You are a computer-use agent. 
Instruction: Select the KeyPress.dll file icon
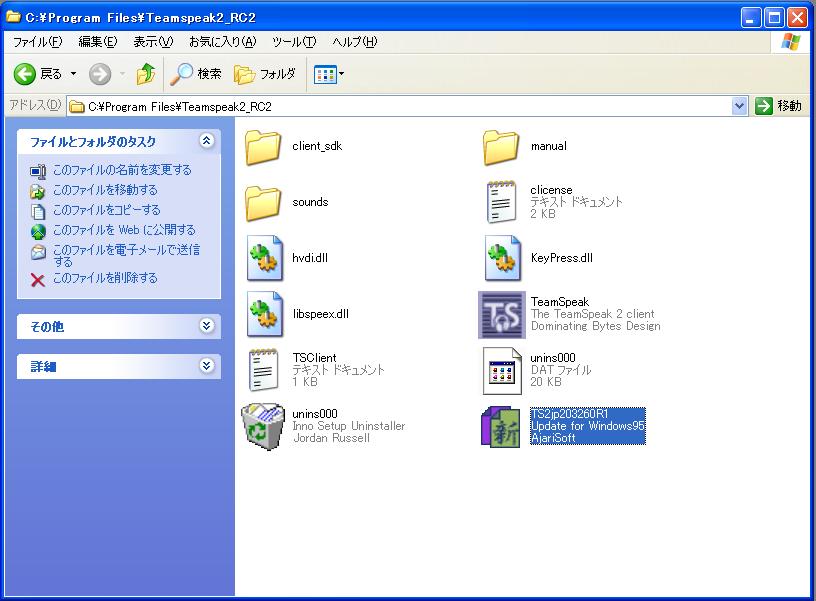click(x=503, y=258)
